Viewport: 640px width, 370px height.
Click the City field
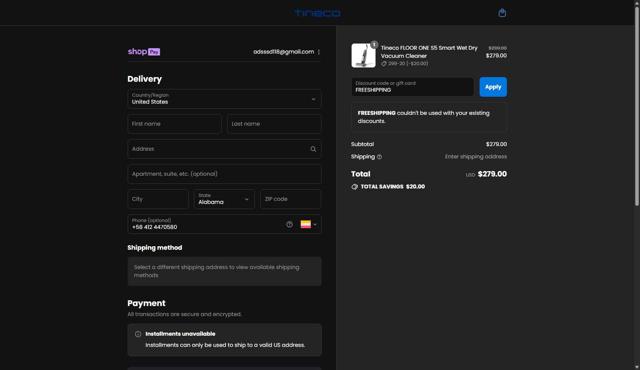click(x=158, y=199)
